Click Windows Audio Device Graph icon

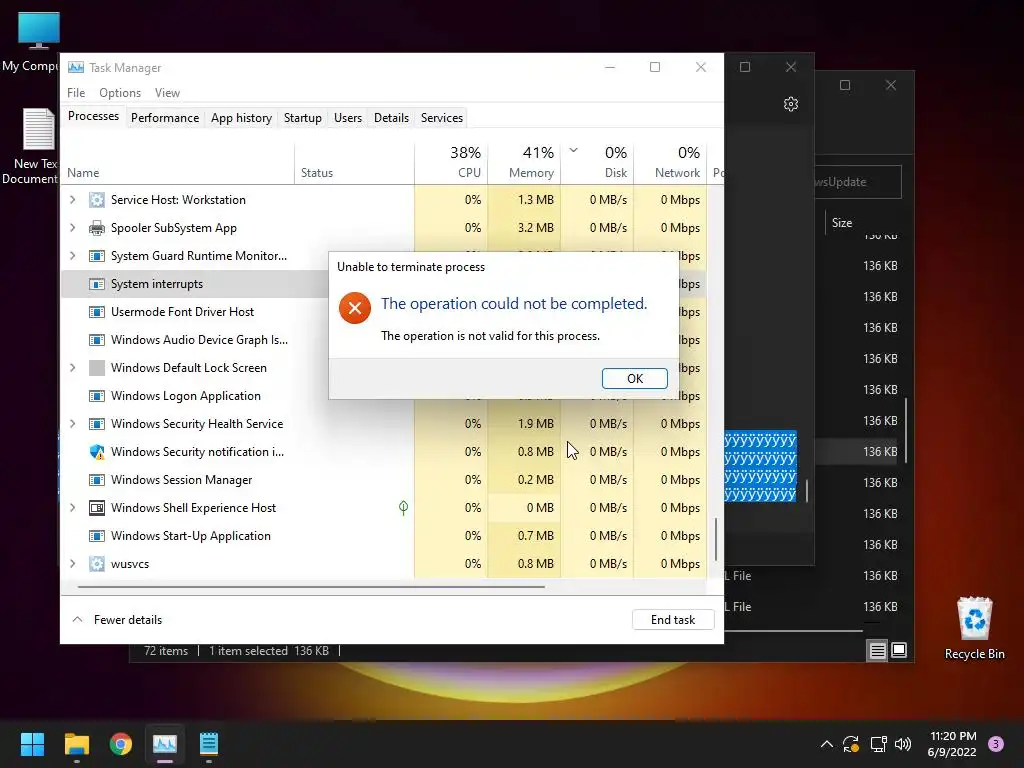[97, 340]
